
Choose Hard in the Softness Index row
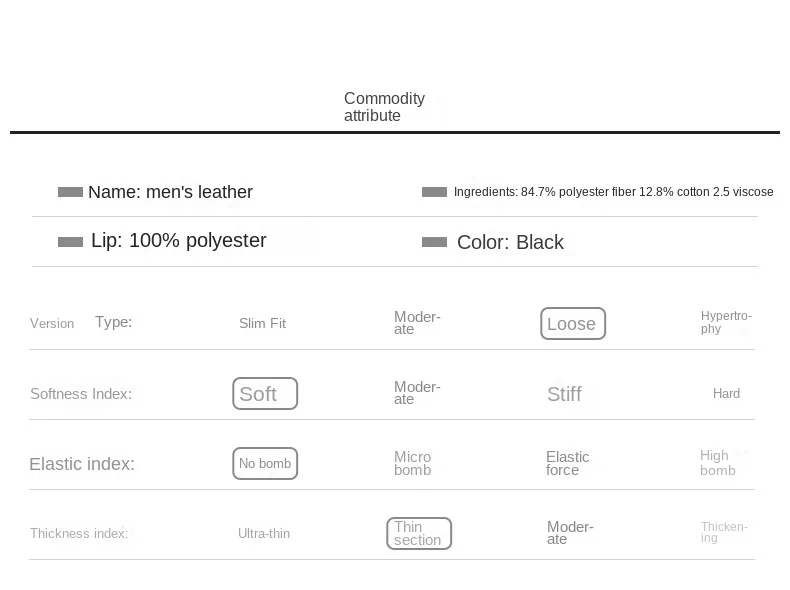click(x=726, y=394)
